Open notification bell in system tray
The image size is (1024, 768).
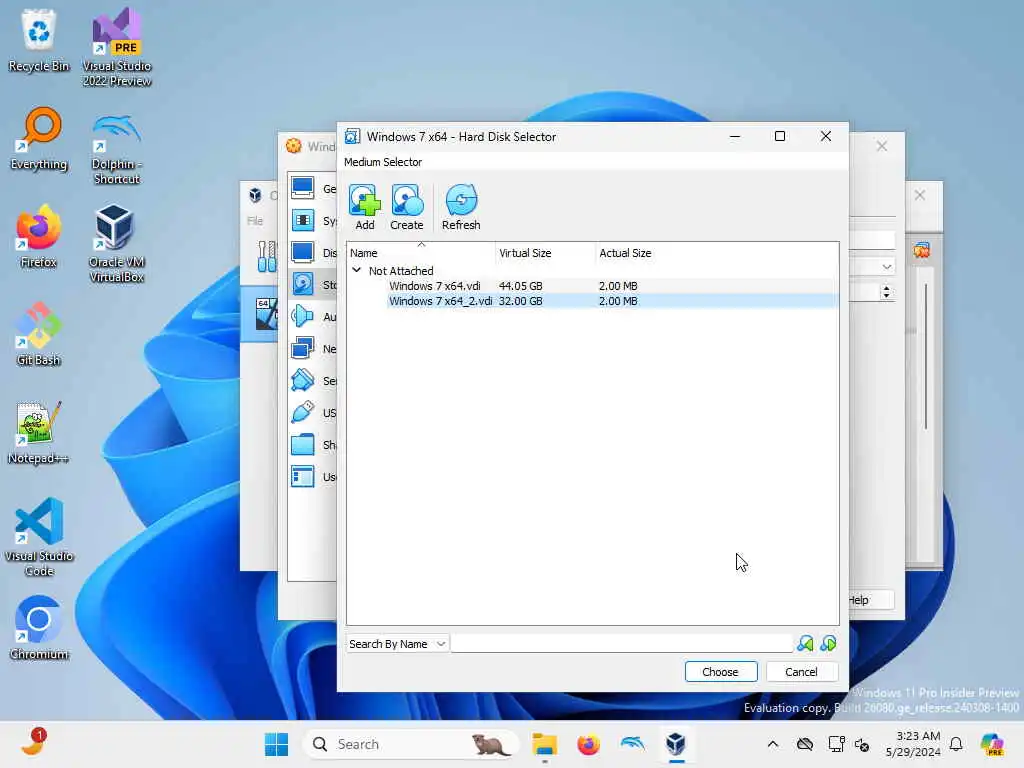[x=956, y=744]
